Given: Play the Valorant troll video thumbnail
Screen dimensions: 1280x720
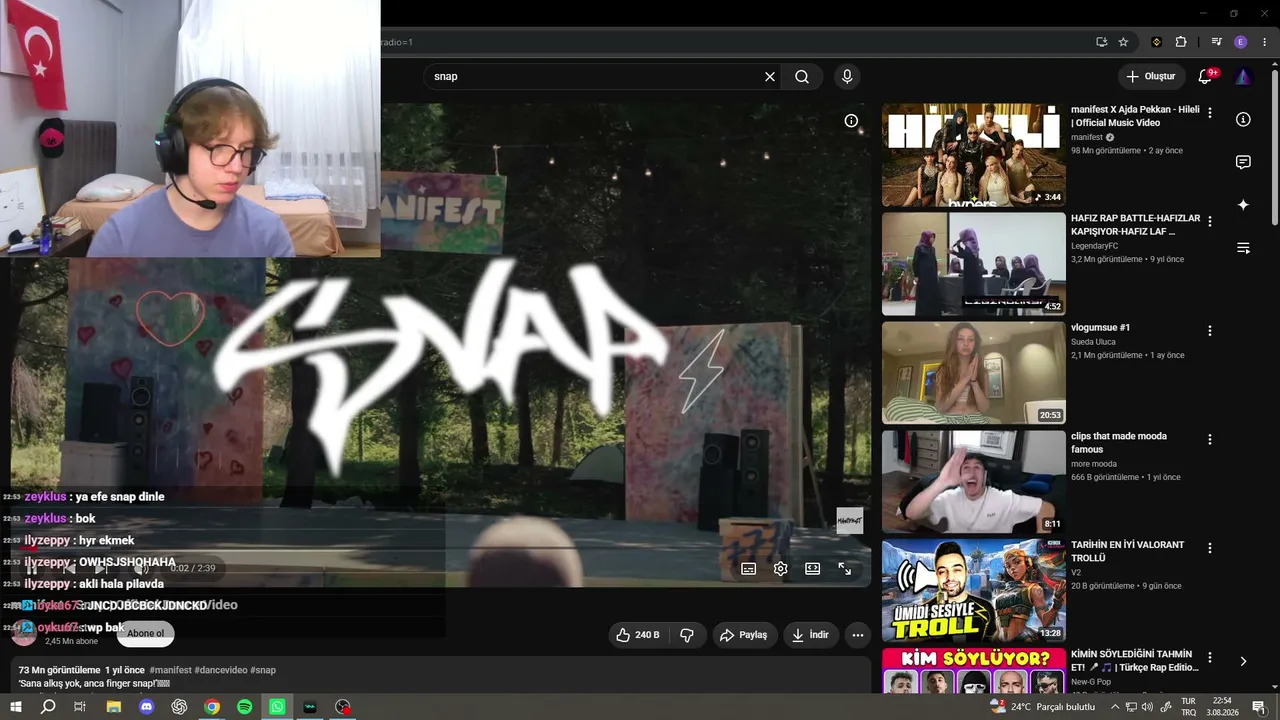Looking at the screenshot, I should 974,591.
